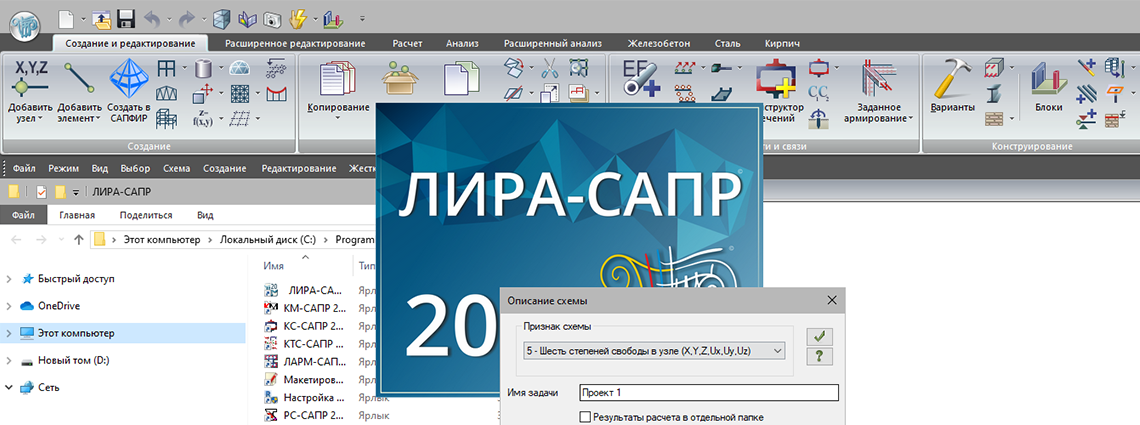Click Create in SAPFIR icon
Viewport: 1140px width, 425px height.
point(128,78)
